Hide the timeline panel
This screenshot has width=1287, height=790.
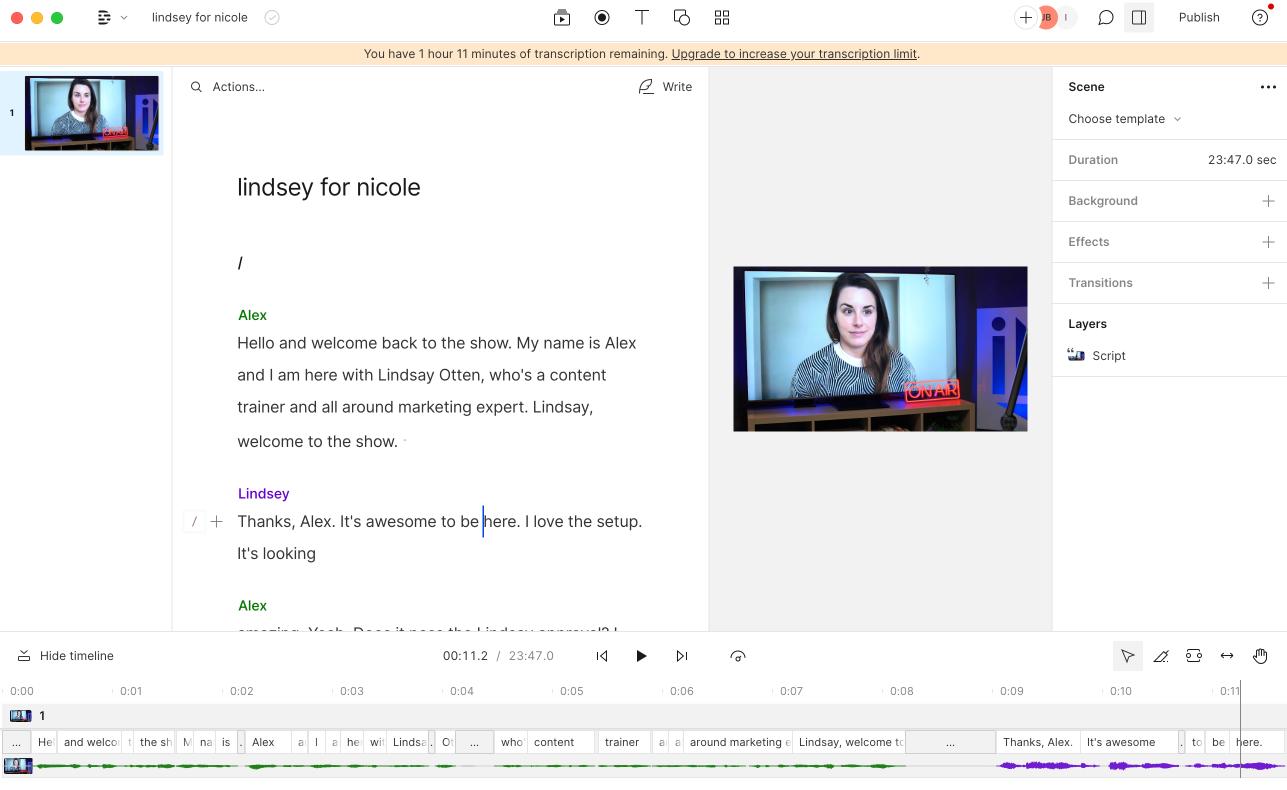tap(66, 656)
